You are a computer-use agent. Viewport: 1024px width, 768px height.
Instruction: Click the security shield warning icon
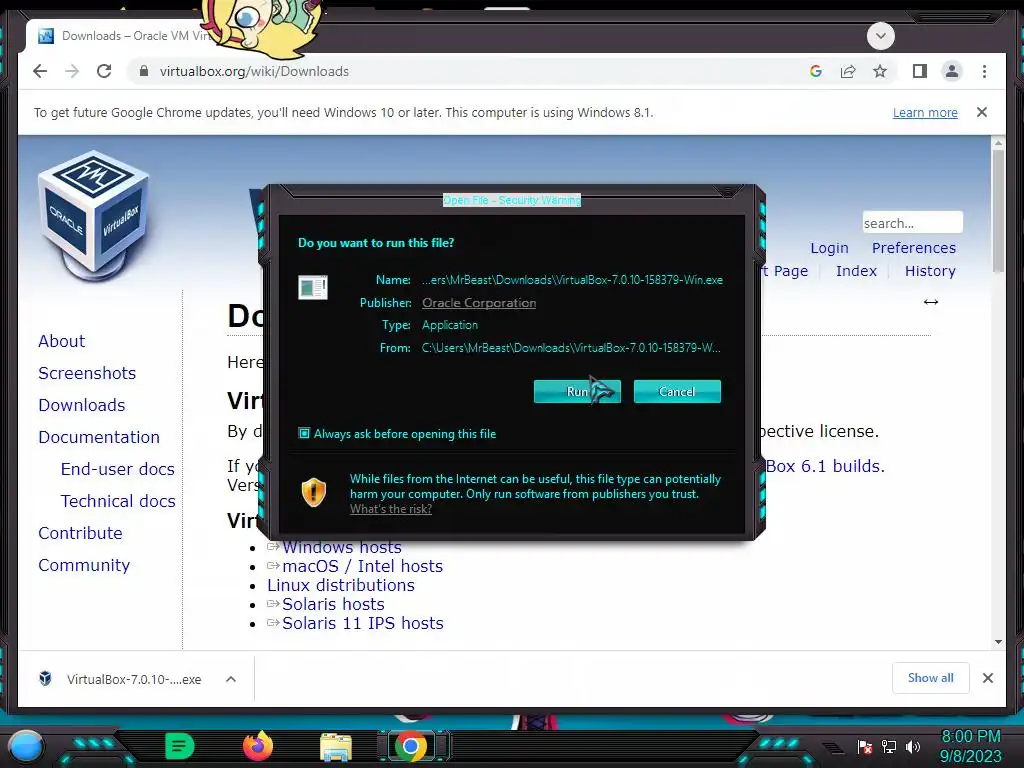[x=313, y=492]
